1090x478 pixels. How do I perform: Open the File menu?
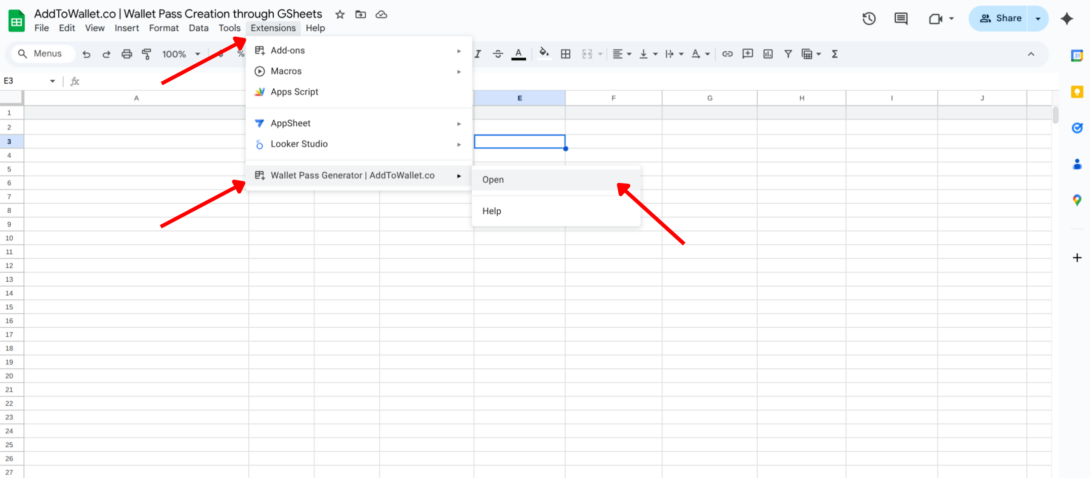[42, 28]
